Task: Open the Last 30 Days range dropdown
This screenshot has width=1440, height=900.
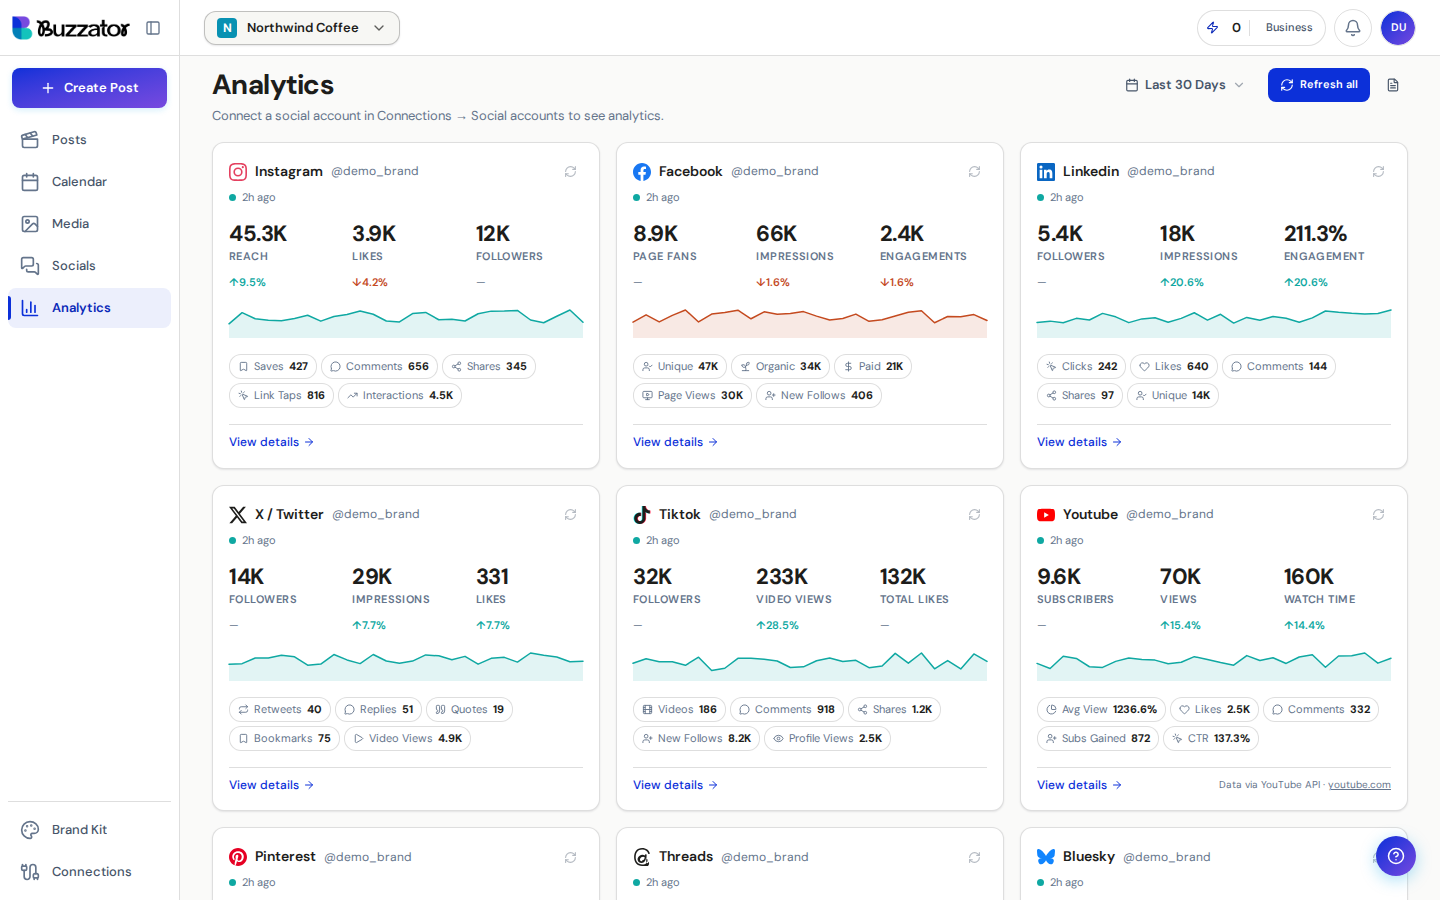Action: coord(1185,85)
